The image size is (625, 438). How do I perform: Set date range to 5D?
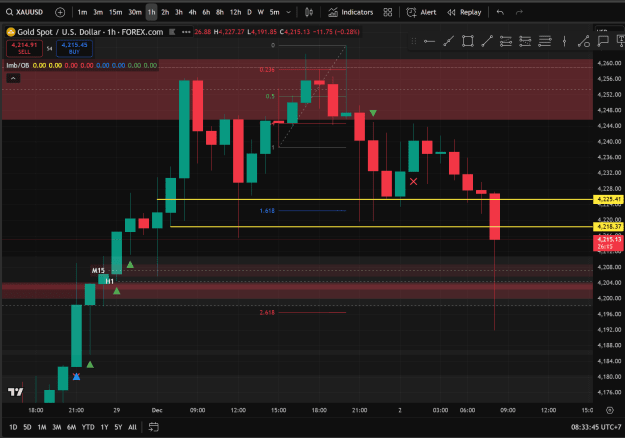[27, 427]
